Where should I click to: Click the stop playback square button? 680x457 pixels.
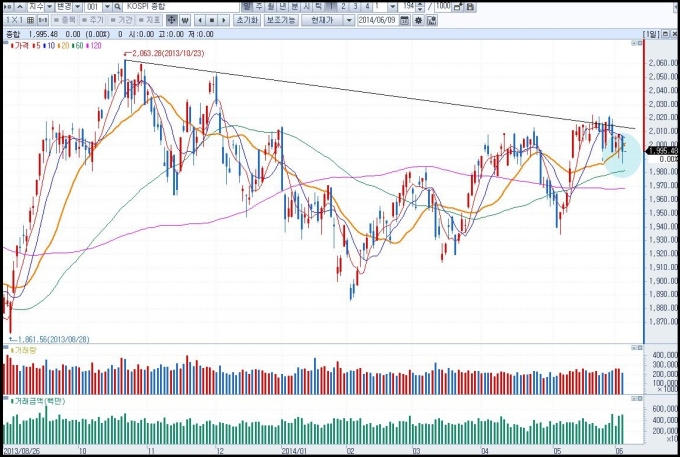212,20
